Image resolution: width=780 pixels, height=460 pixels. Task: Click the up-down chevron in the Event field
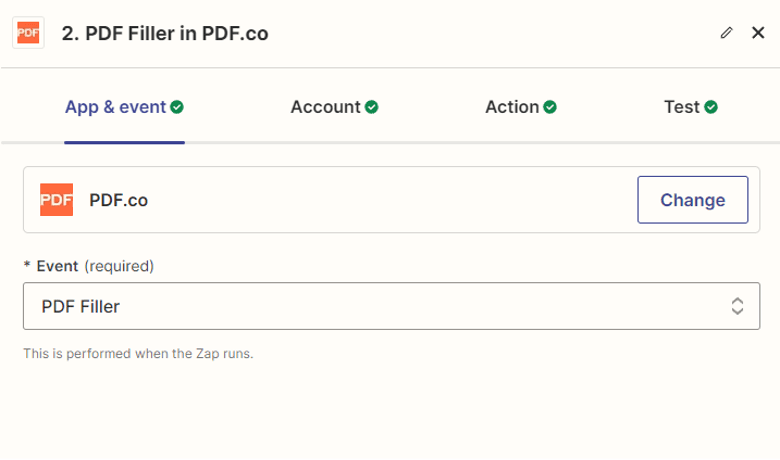(737, 306)
